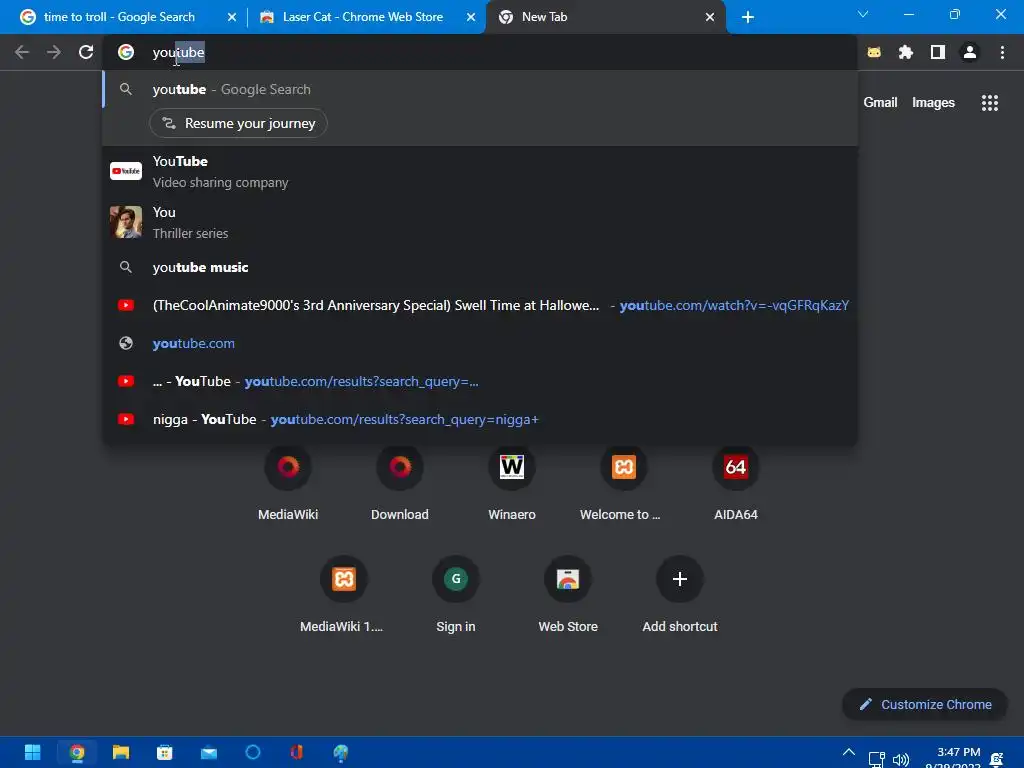
Task: Click Add shortcut plus button
Action: pos(680,579)
